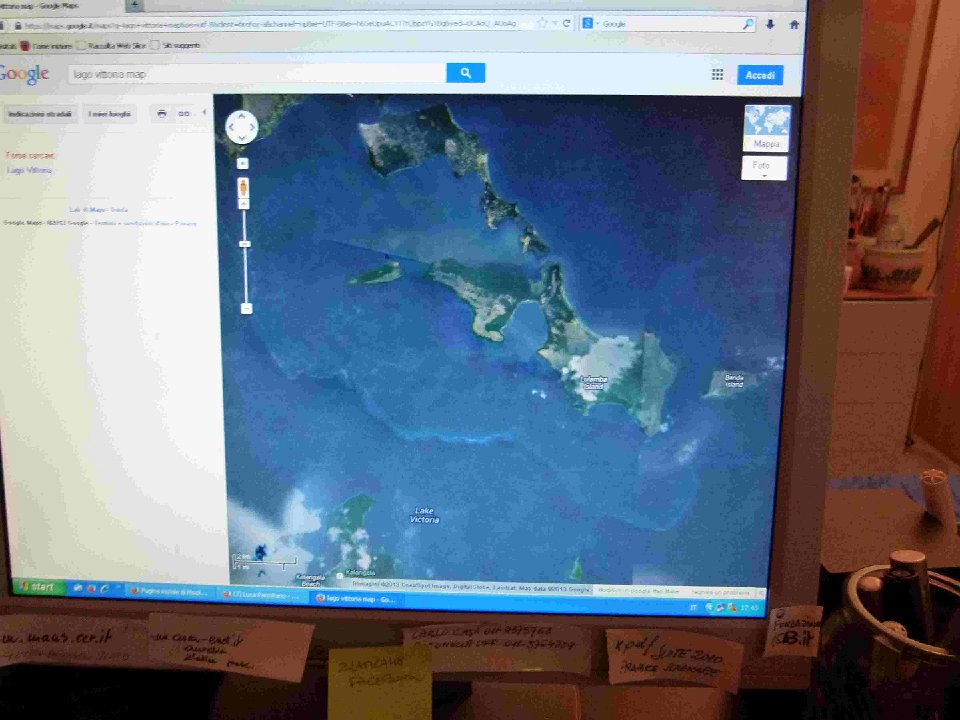This screenshot has height=720, width=960.
Task: Click the IT language indicator in the taskbar
Action: coord(694,607)
